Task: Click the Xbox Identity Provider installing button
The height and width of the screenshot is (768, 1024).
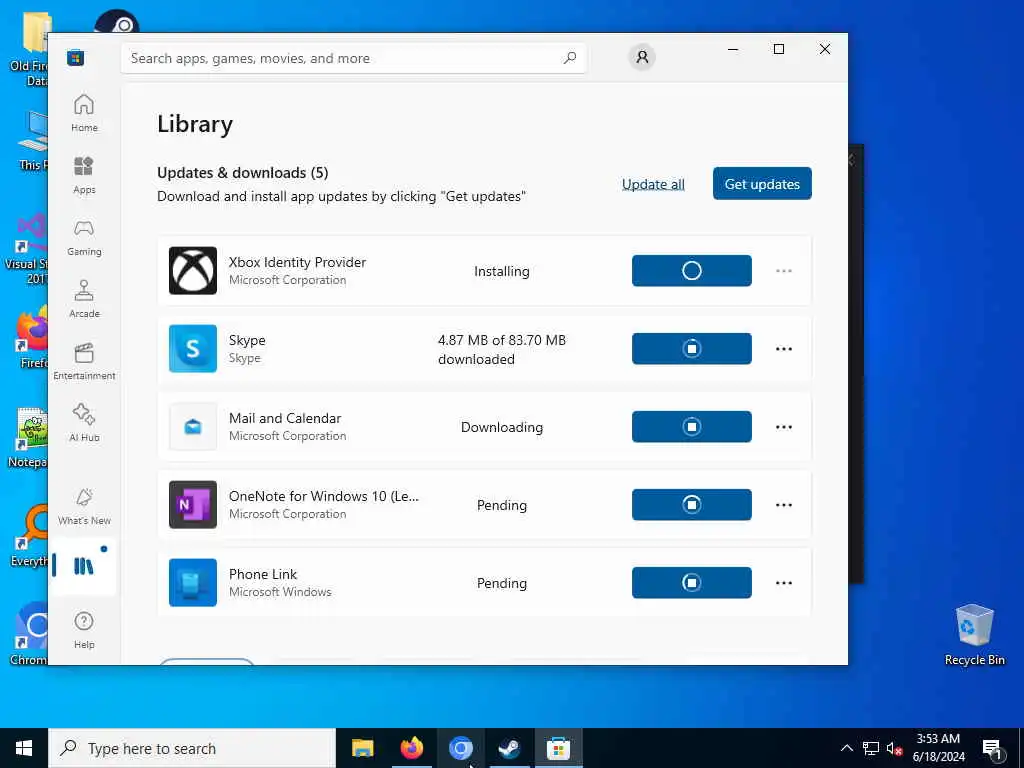Action: (x=692, y=270)
